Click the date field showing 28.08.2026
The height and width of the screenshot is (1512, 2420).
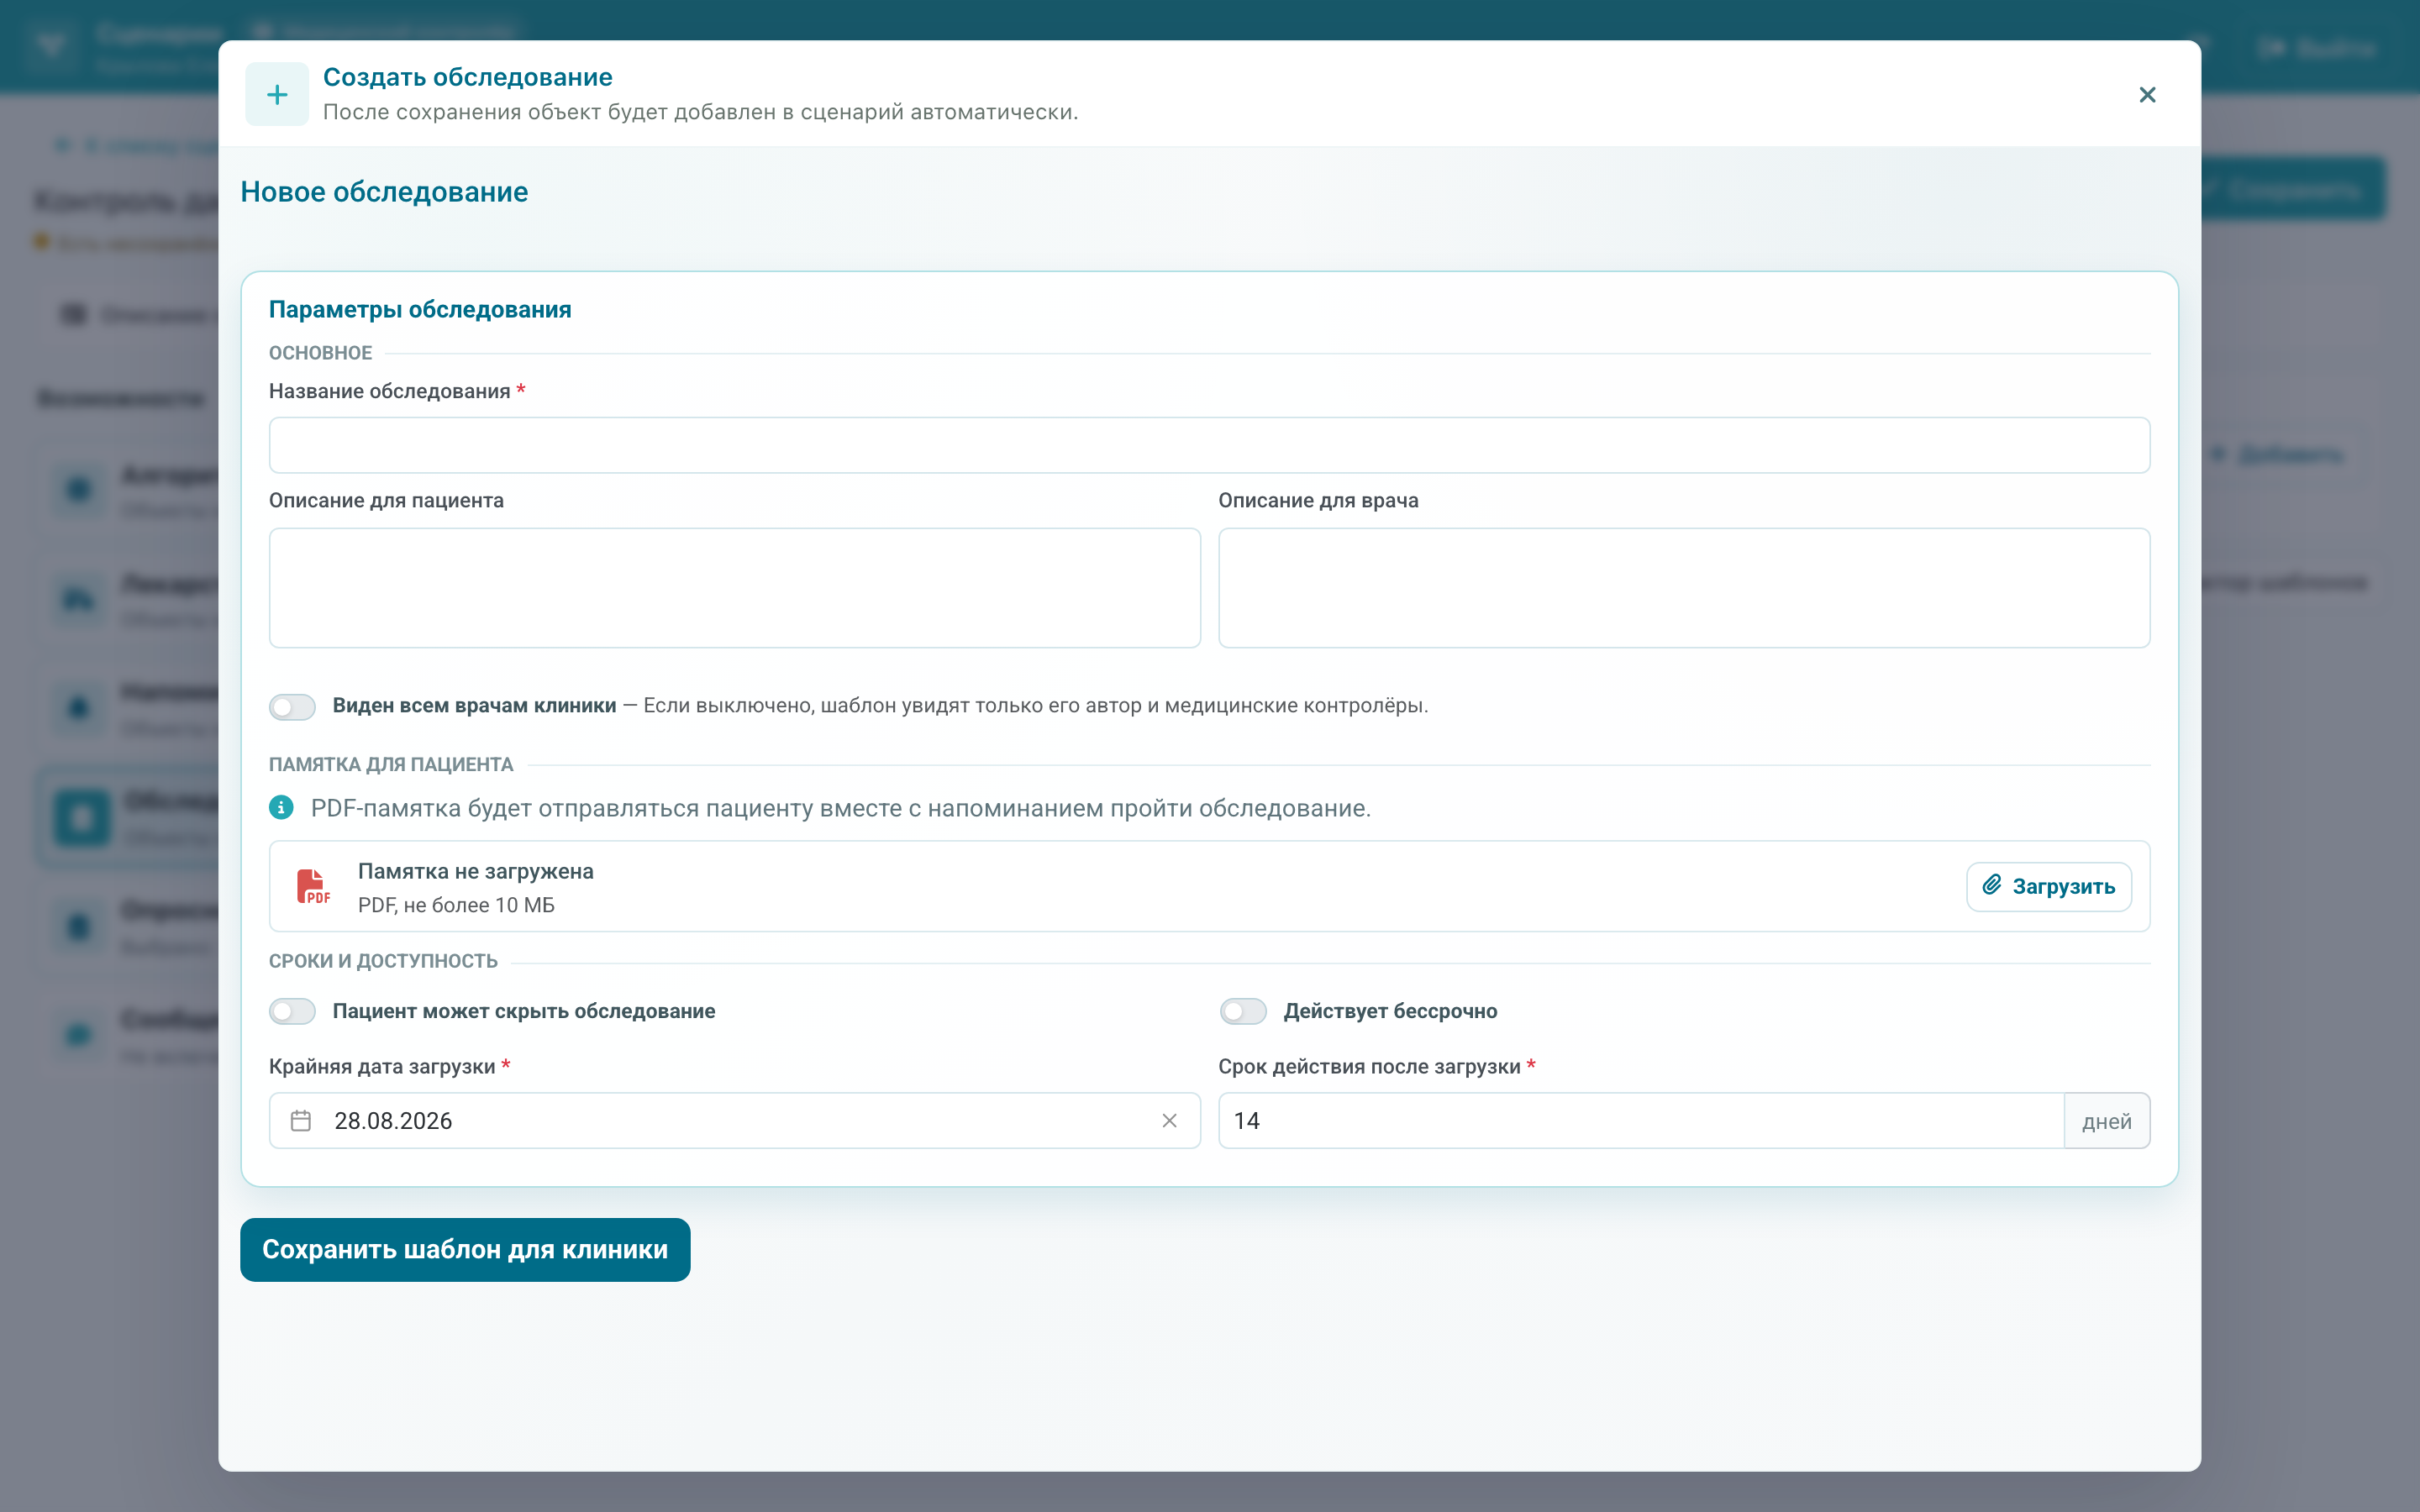pyautogui.click(x=735, y=1121)
